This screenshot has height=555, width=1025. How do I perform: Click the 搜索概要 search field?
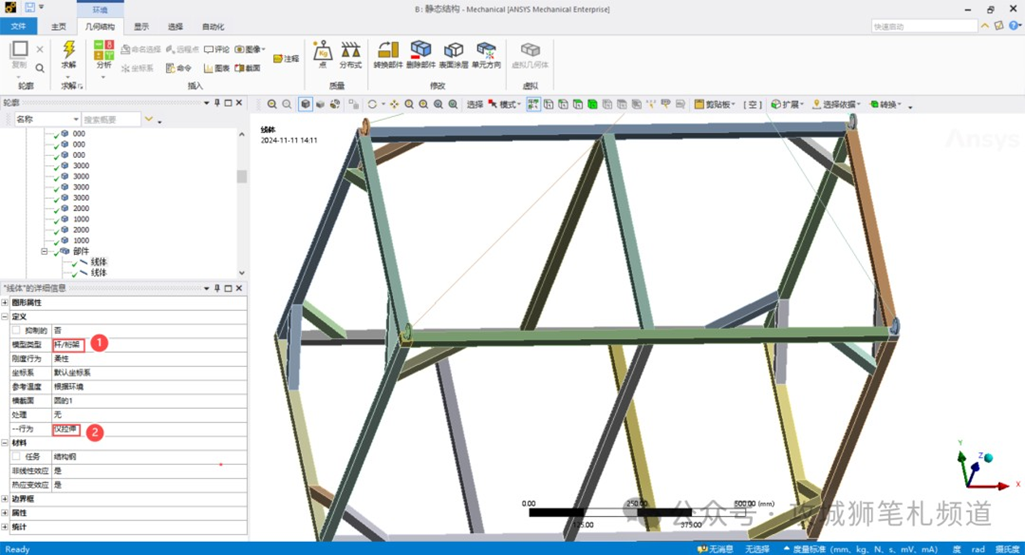[111, 119]
